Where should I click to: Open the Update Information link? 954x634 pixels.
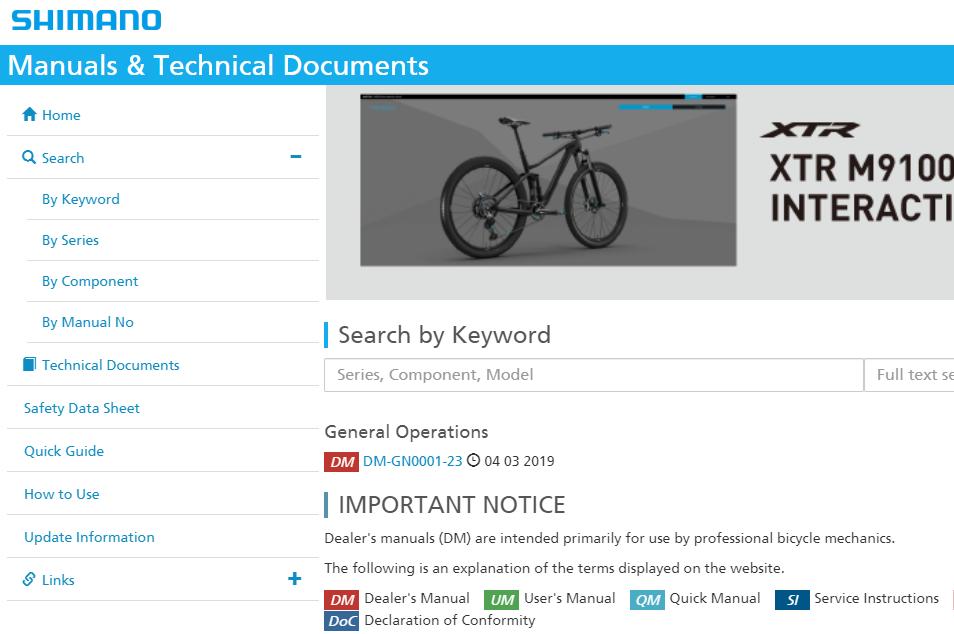(89, 537)
